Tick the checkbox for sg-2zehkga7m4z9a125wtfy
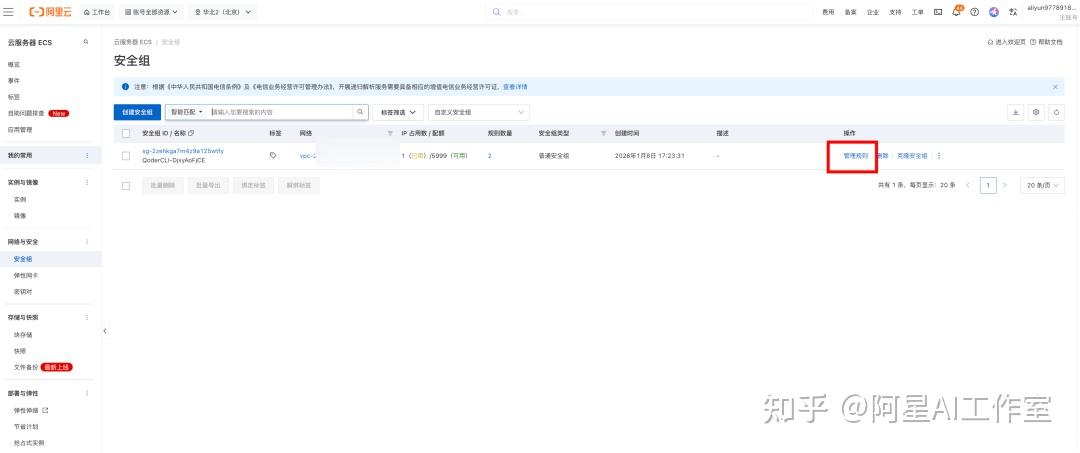Image resolution: width=1080 pixels, height=453 pixels. 126,156
